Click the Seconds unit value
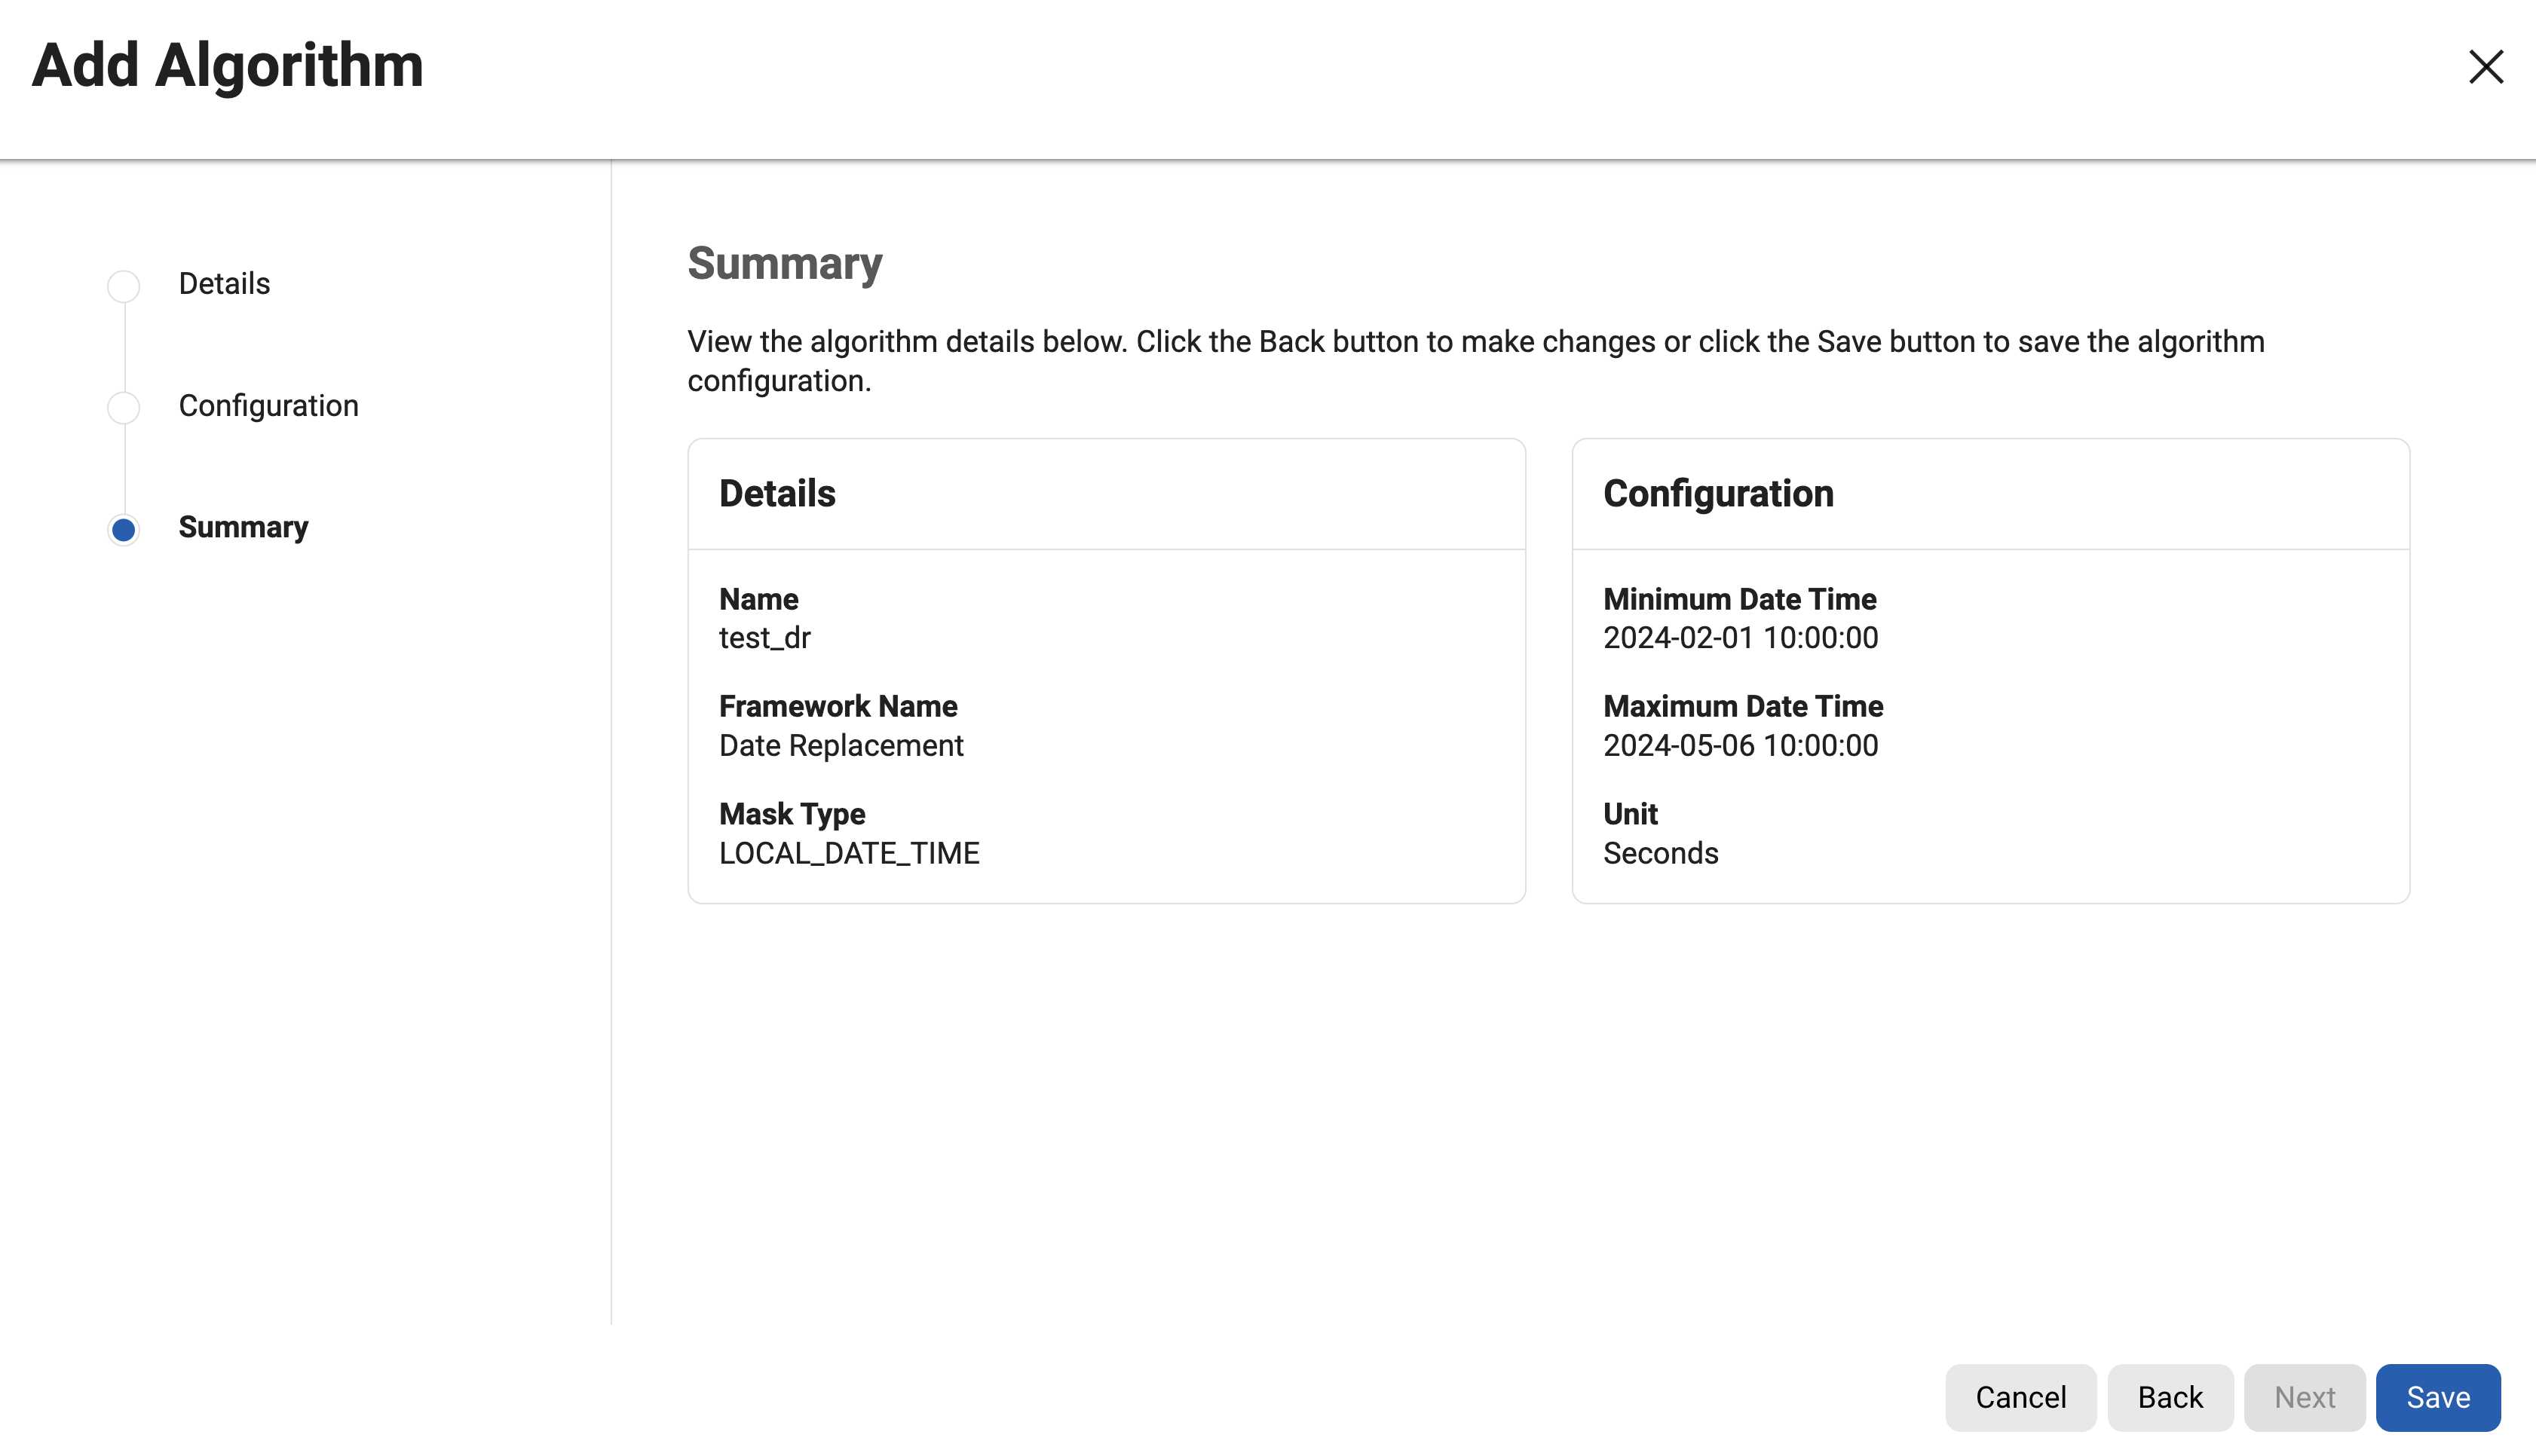Screen dimensions: 2536x1456 click(1660, 854)
